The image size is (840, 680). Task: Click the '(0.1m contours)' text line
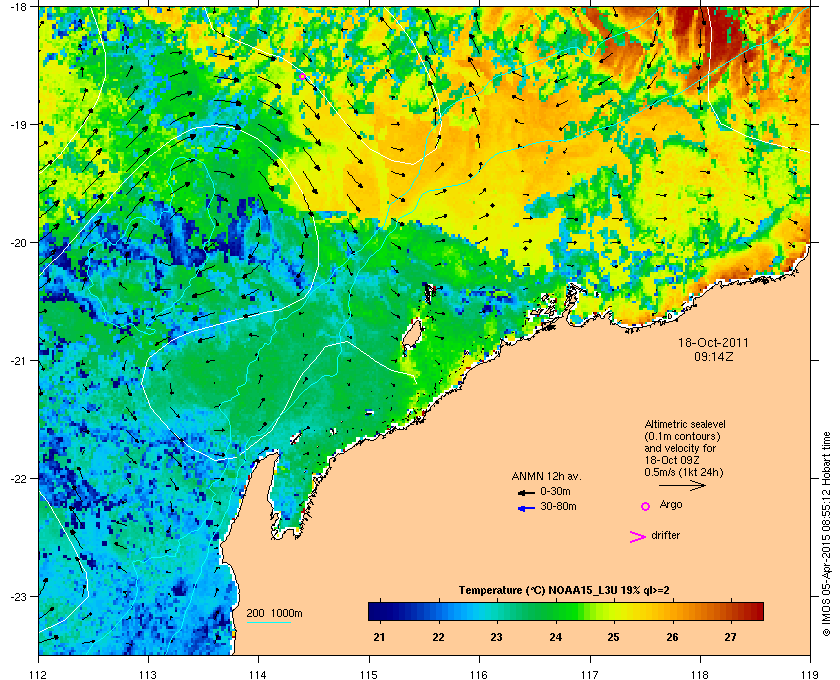682,436
